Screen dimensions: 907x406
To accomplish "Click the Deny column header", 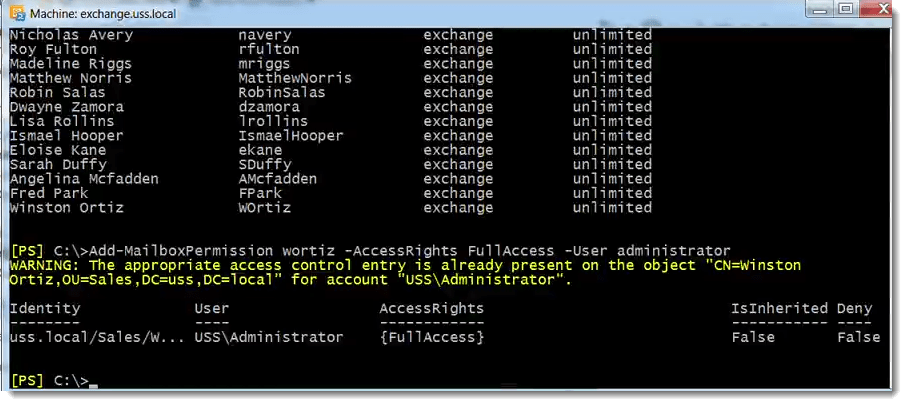I will [x=854, y=308].
